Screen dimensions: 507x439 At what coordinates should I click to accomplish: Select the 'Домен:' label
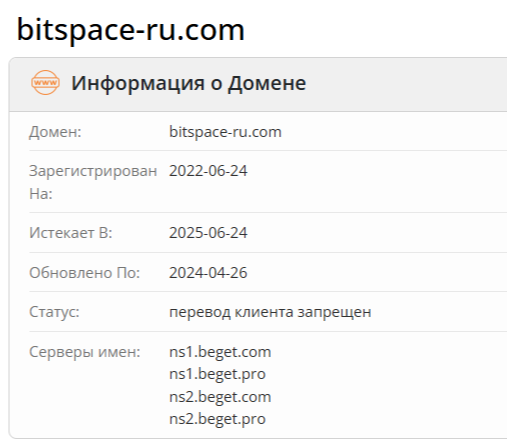[55, 132]
